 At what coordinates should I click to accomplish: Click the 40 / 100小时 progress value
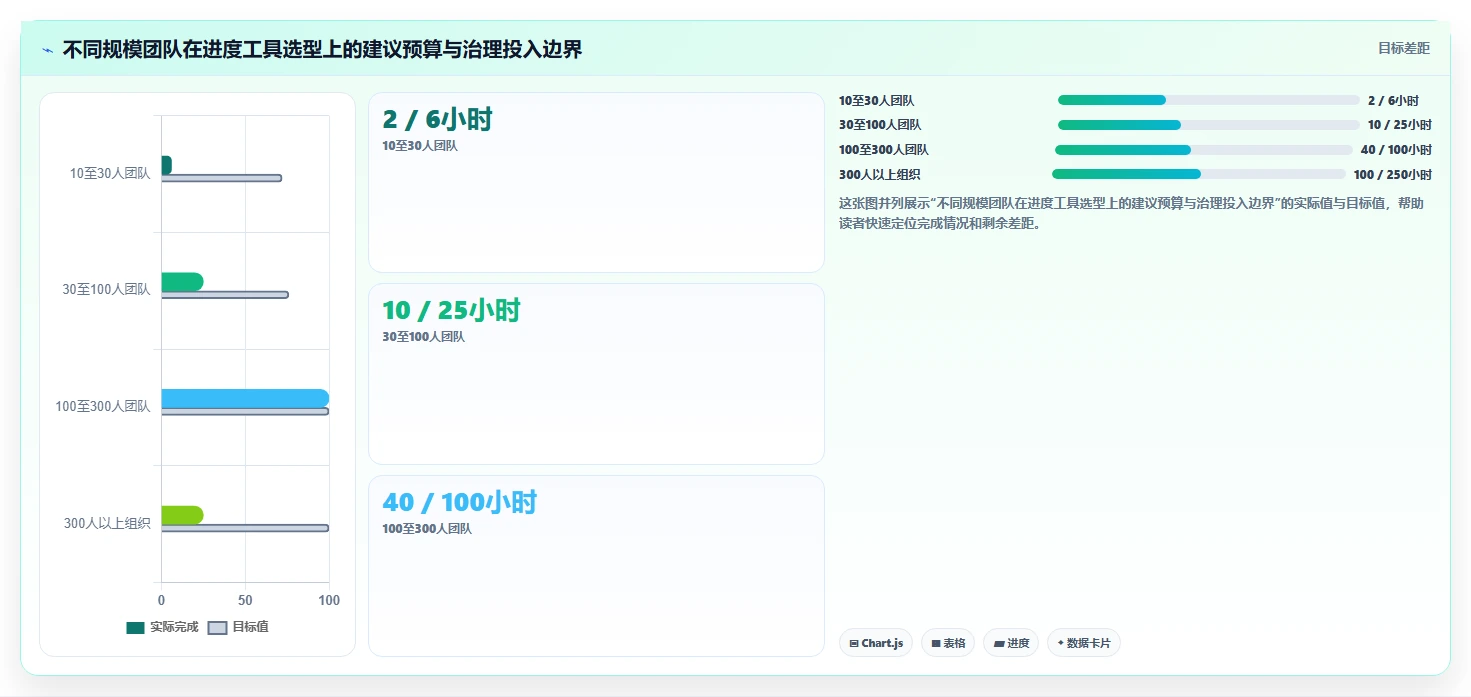[1396, 150]
